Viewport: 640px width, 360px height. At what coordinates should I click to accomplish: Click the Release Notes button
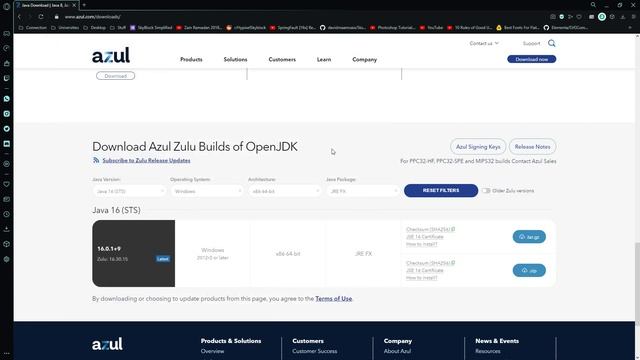tap(532, 147)
